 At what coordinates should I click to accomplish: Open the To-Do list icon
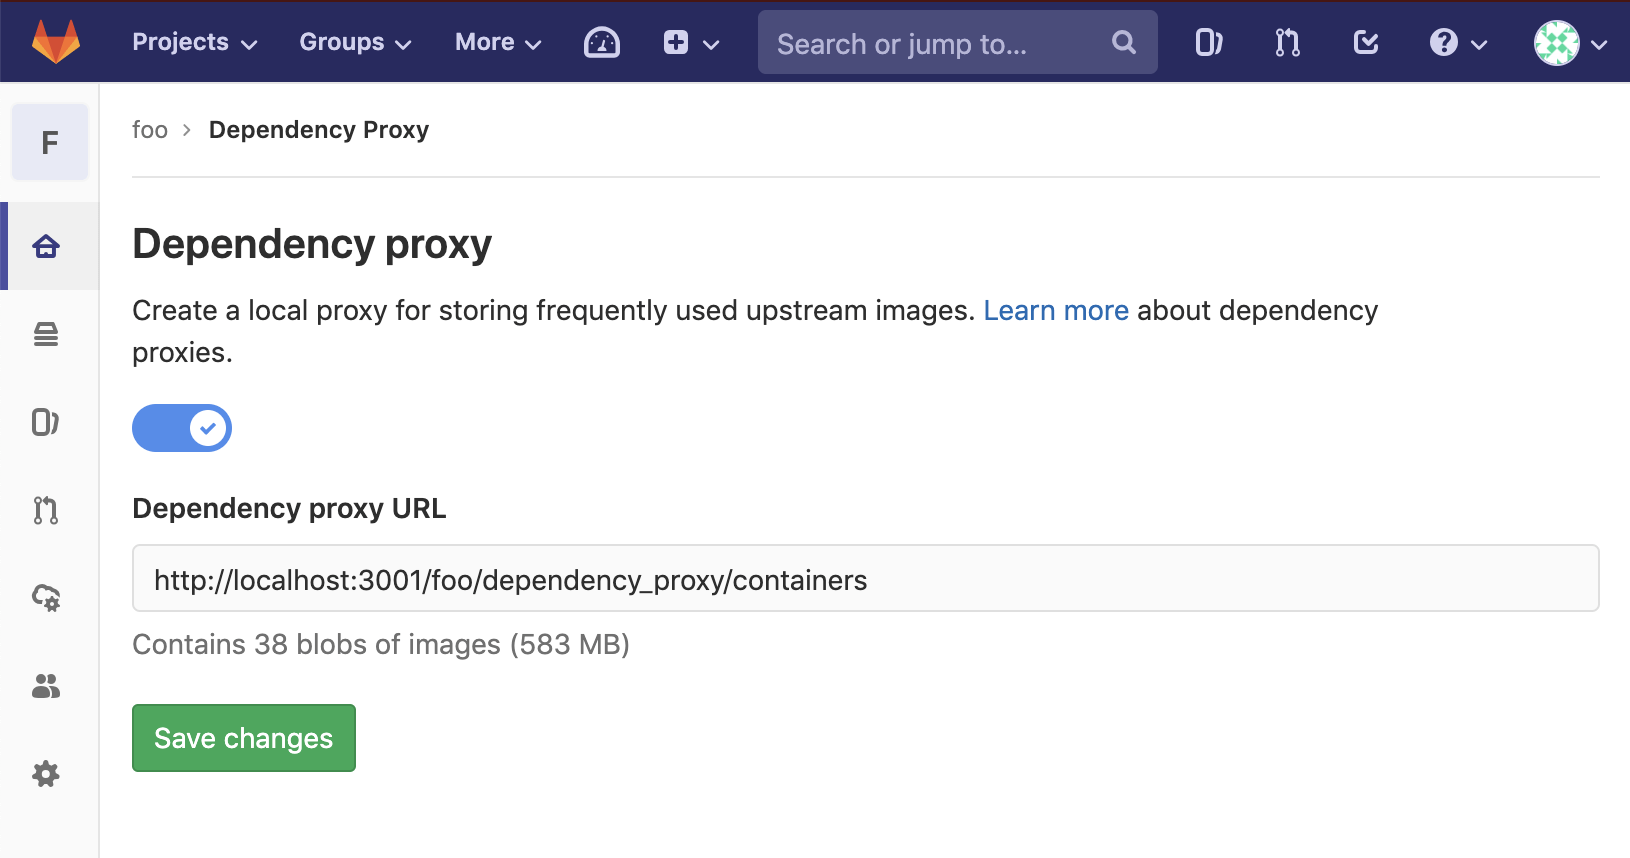pos(1365,42)
